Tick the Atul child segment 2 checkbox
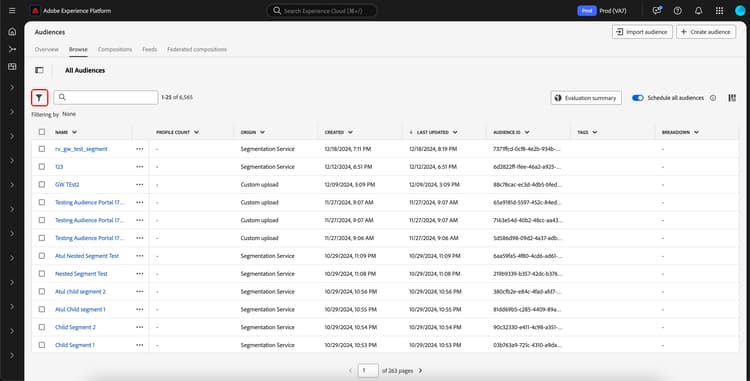750x381 pixels. (x=42, y=291)
